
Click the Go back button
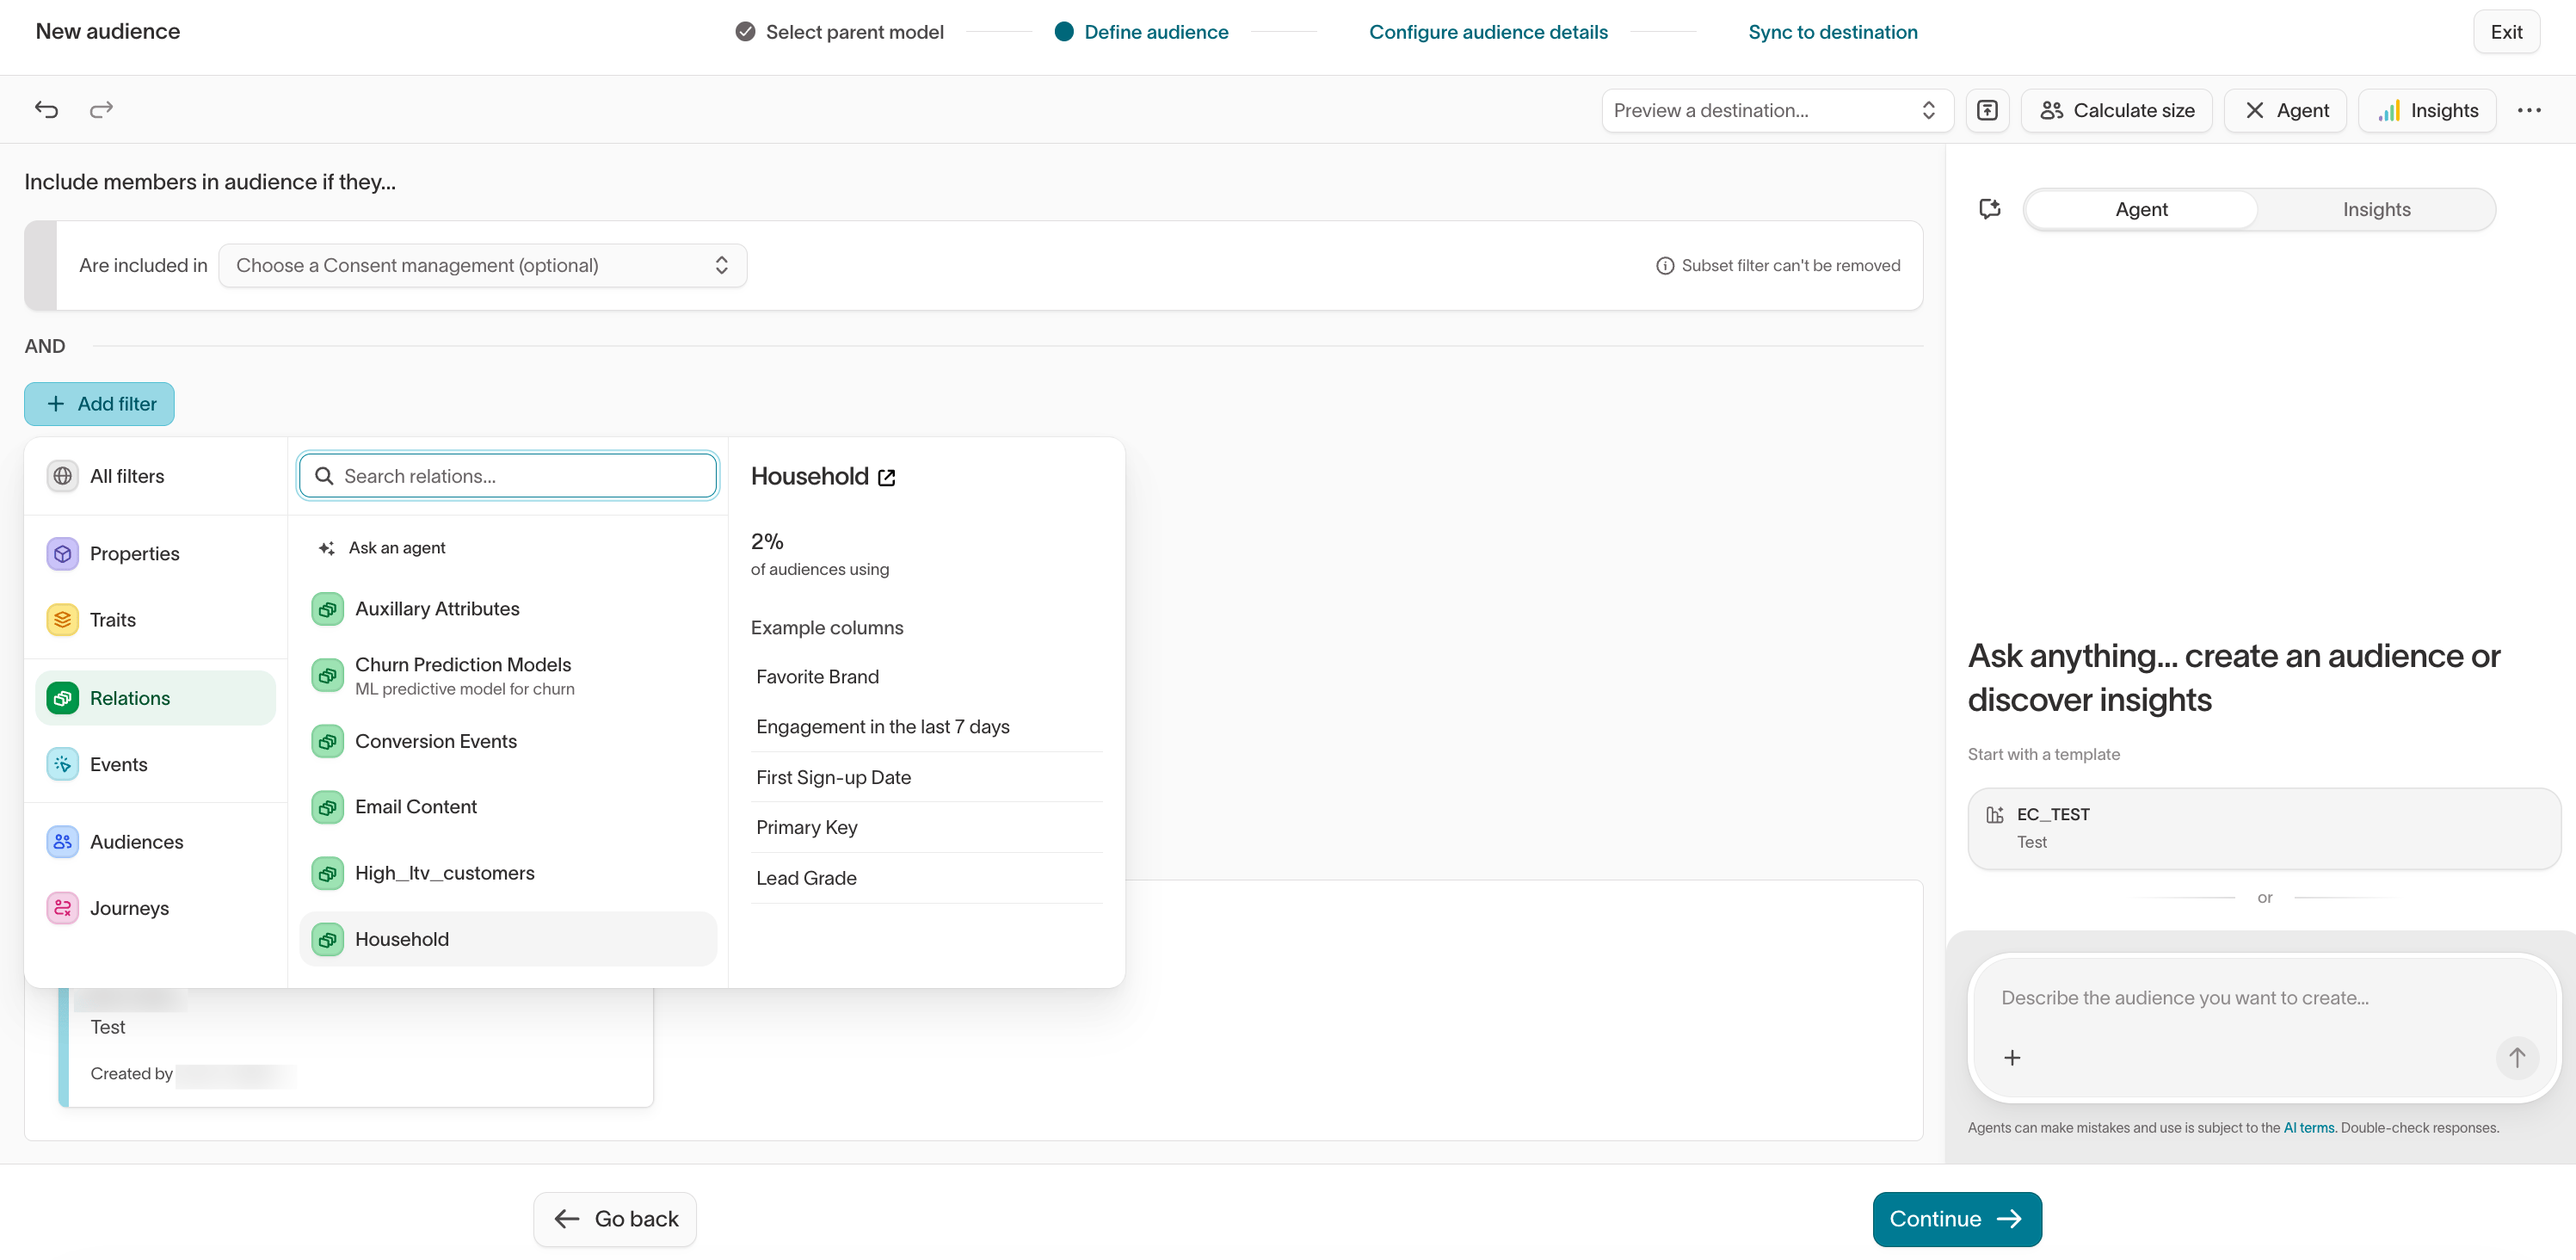click(615, 1218)
